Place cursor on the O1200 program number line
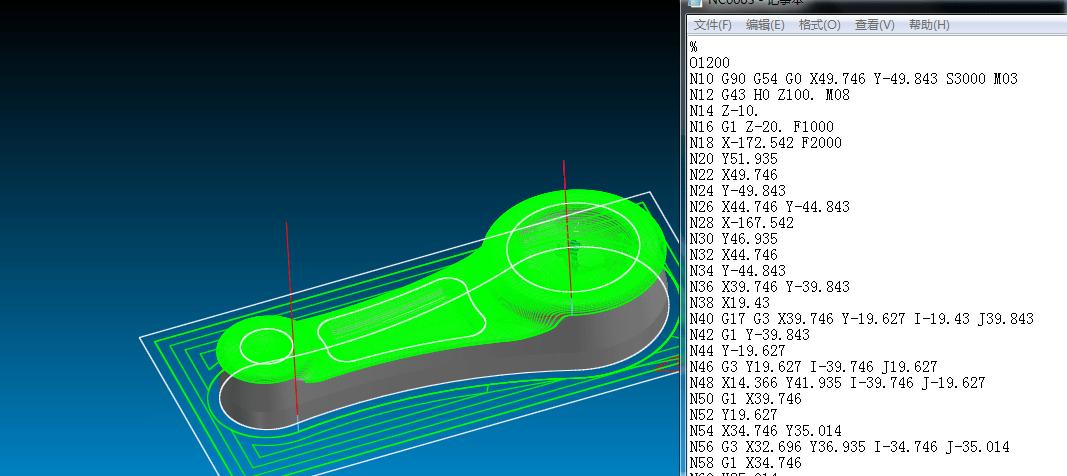Screen dimensions: 1067x476 710,63
